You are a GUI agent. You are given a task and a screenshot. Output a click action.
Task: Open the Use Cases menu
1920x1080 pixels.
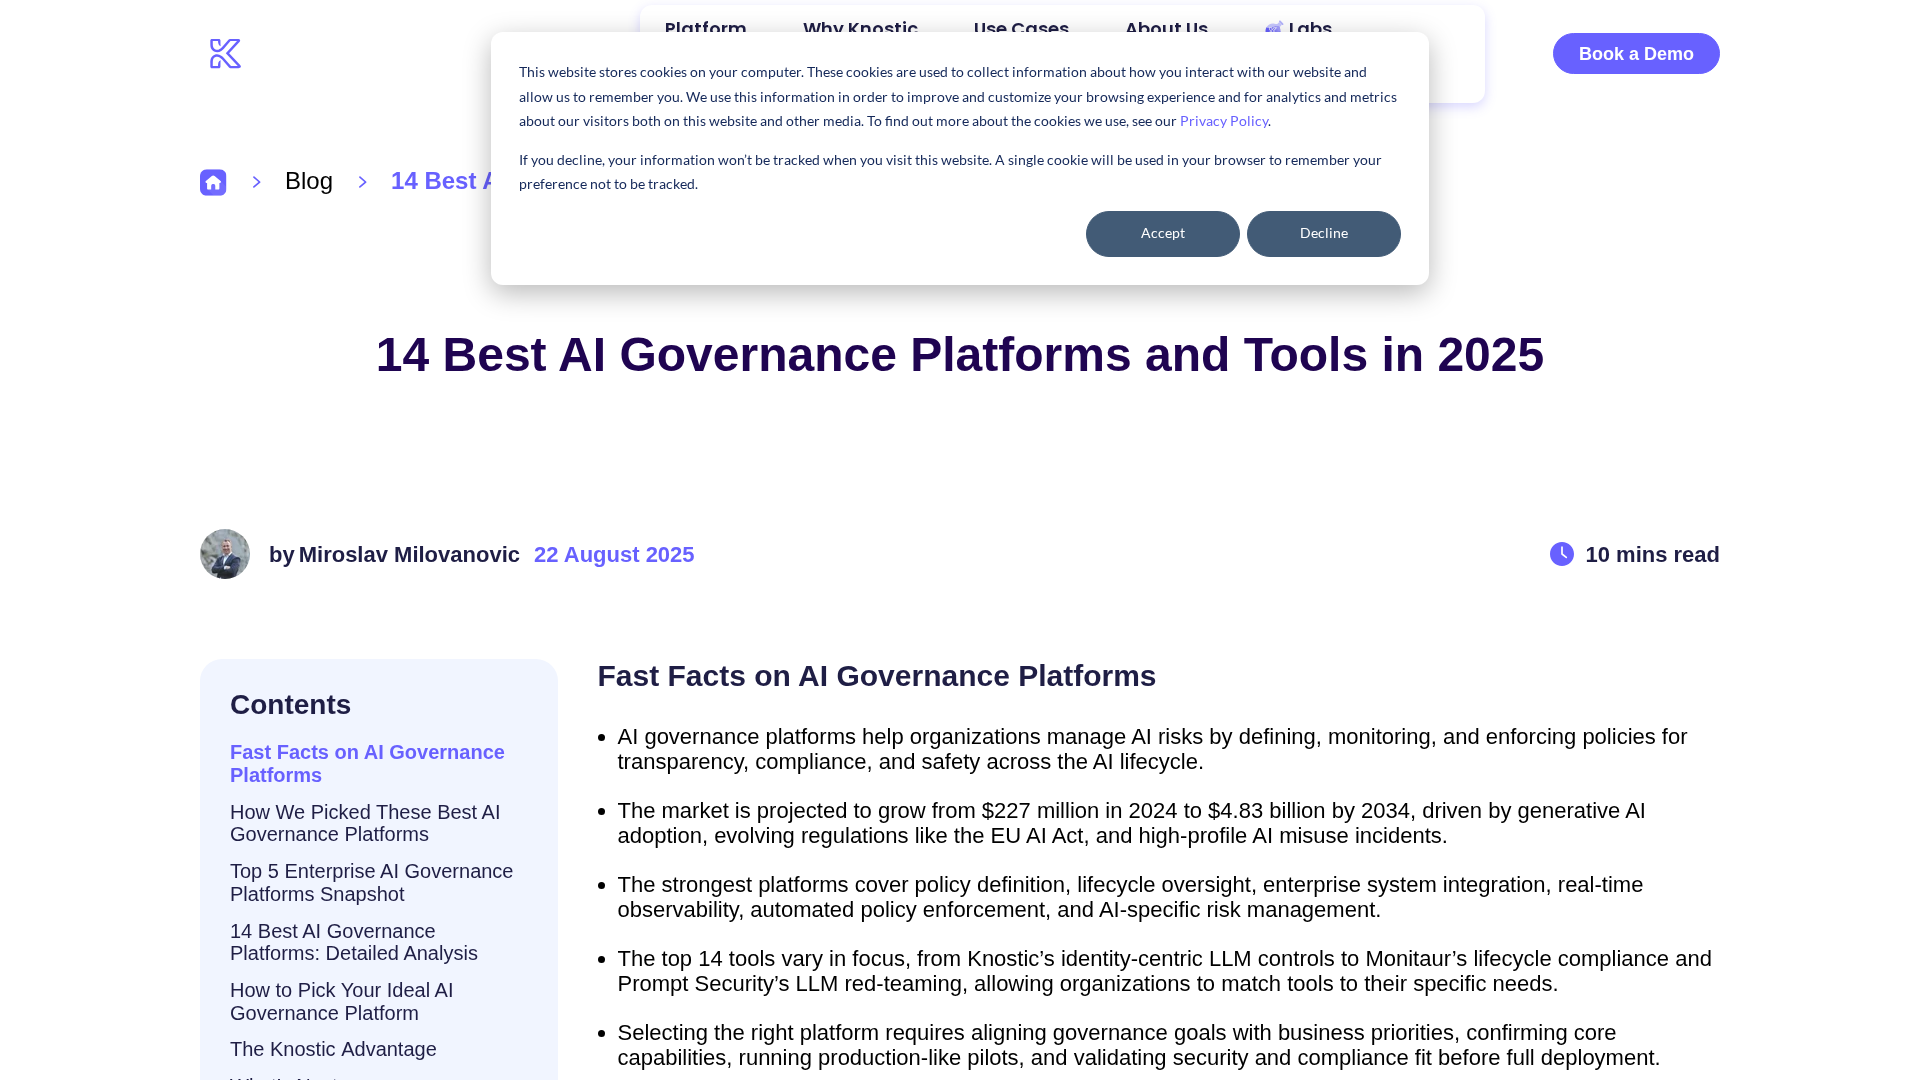1020,24
